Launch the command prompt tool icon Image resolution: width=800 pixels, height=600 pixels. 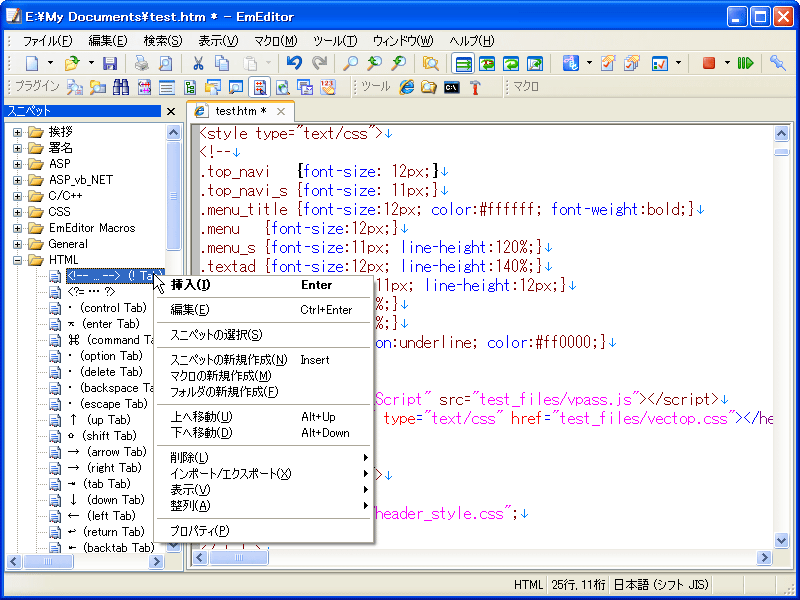(x=452, y=88)
